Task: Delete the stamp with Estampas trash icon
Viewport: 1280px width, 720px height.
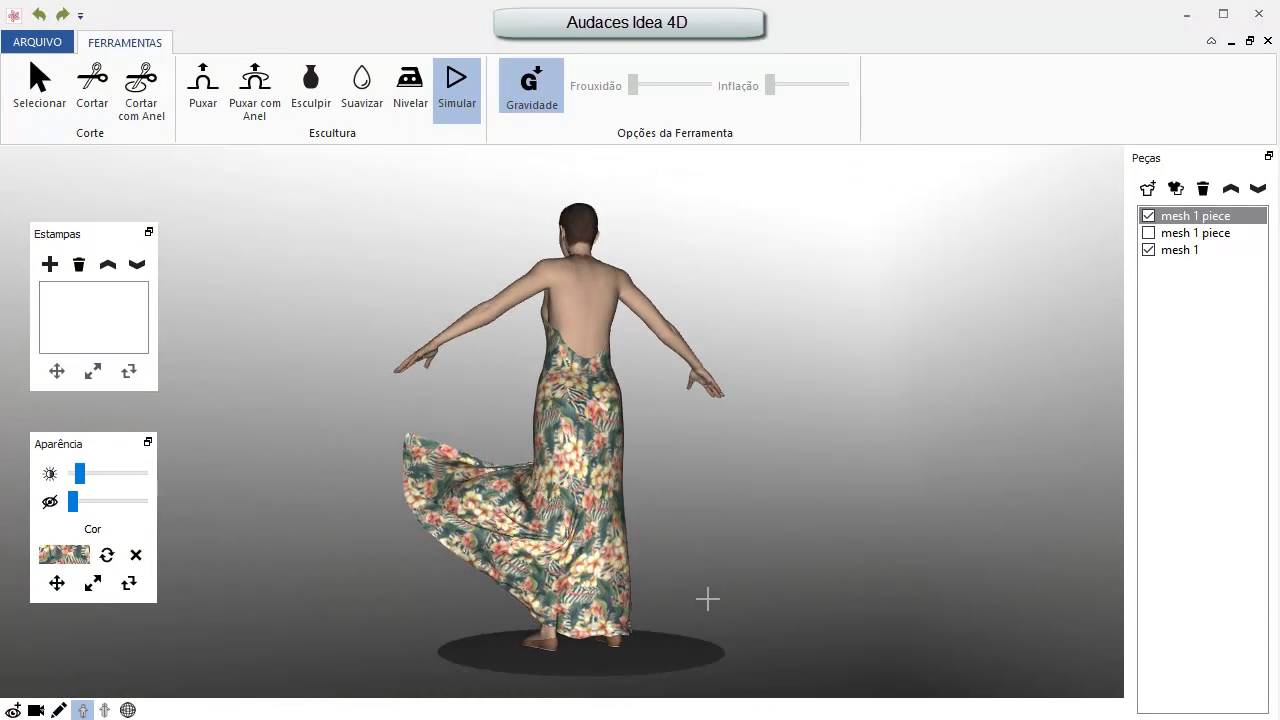Action: [79, 264]
